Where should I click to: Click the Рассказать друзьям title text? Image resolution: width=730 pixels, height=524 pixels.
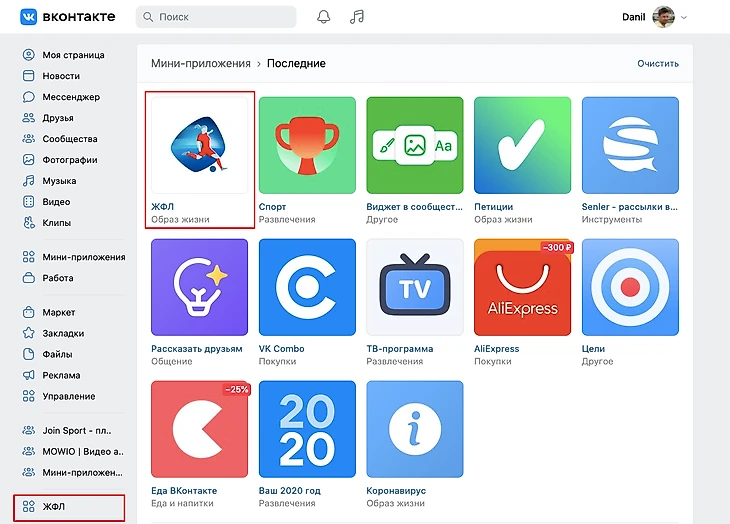coord(197,349)
